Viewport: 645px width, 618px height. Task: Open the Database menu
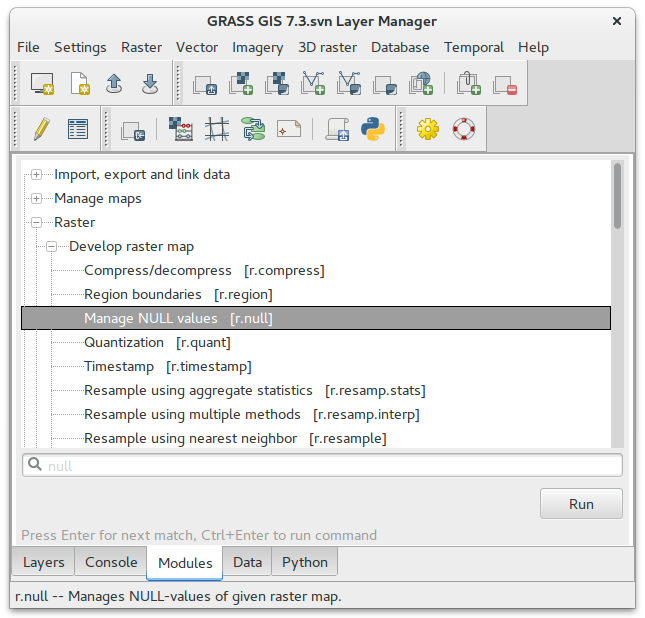pyautogui.click(x=400, y=47)
